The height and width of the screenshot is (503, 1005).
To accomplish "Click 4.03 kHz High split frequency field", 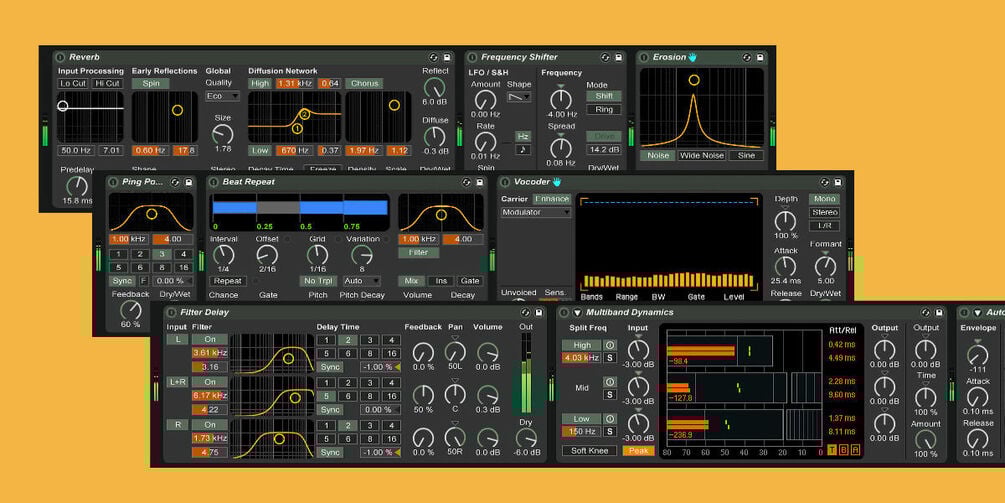I will (581, 358).
